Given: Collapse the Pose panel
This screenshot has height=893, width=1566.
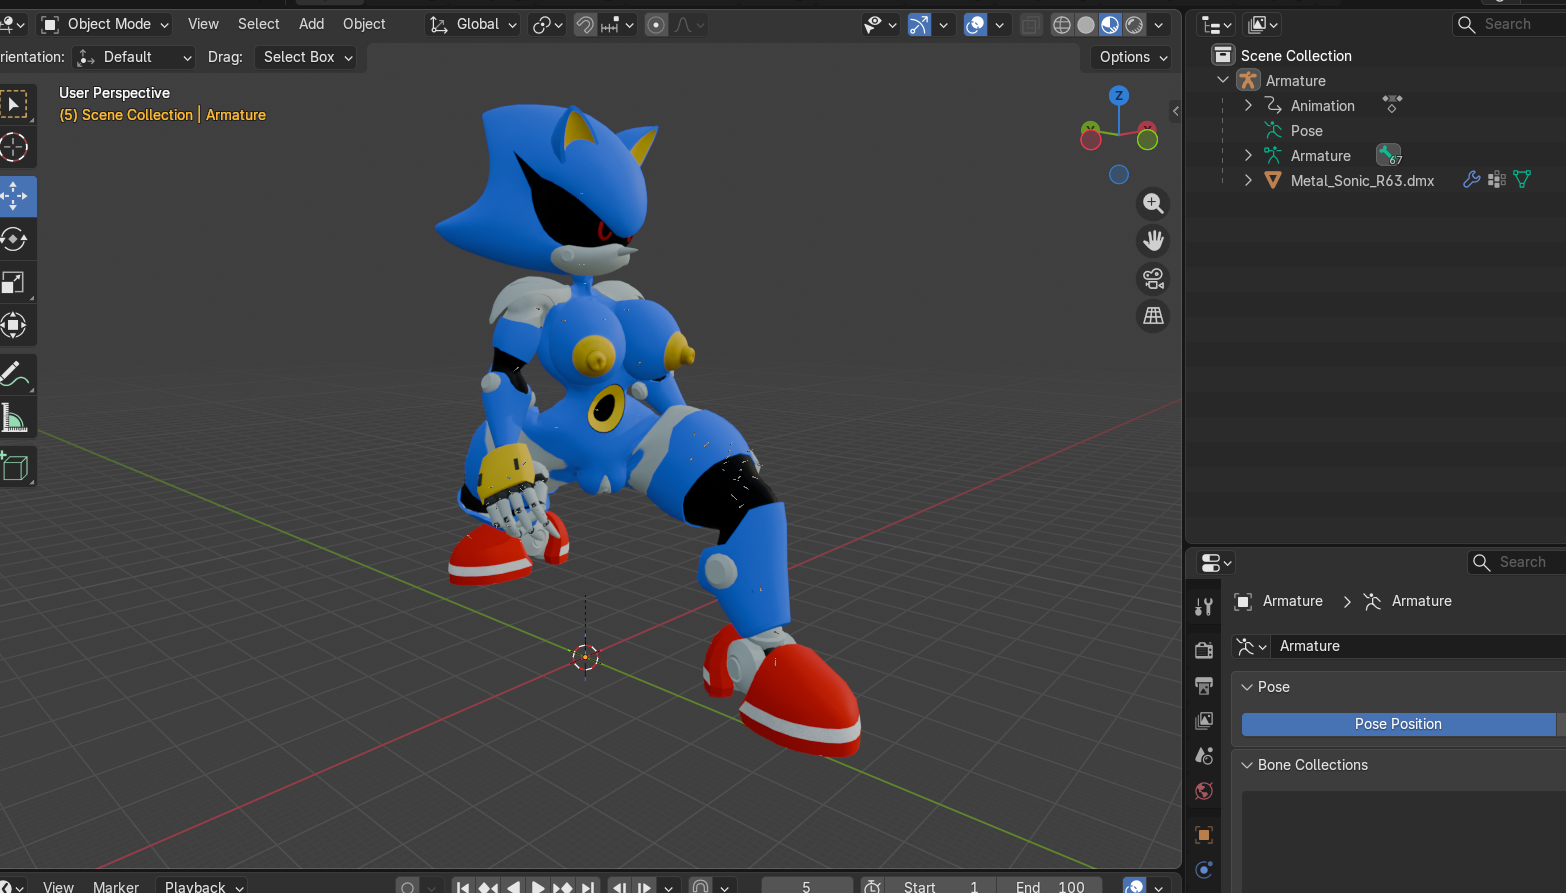Looking at the screenshot, I should pos(1247,687).
